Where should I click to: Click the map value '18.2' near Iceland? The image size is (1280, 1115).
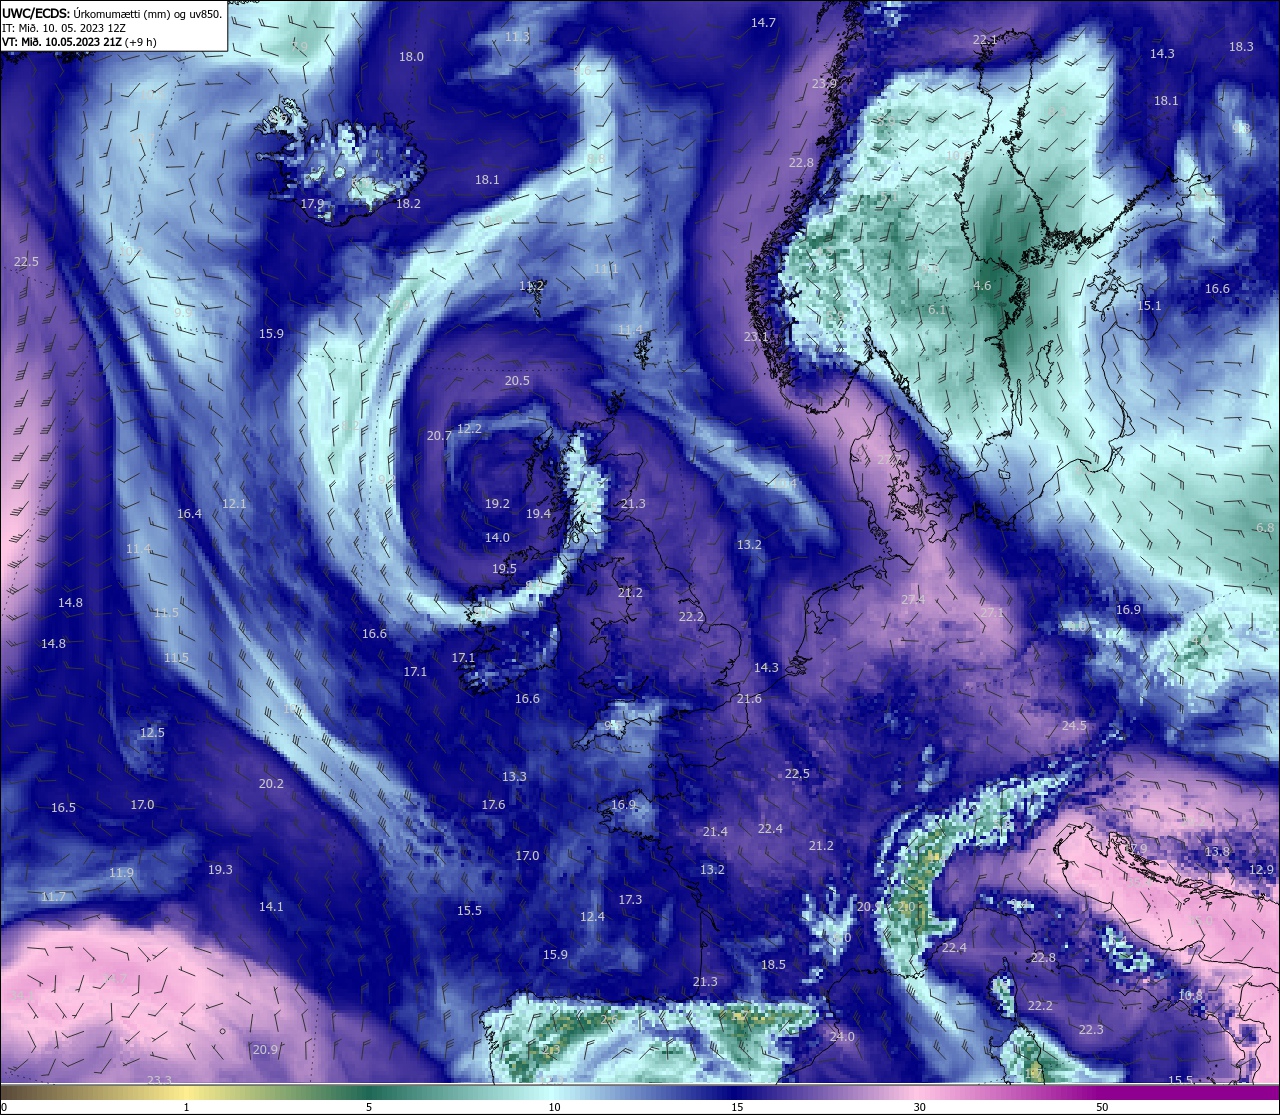408,203
